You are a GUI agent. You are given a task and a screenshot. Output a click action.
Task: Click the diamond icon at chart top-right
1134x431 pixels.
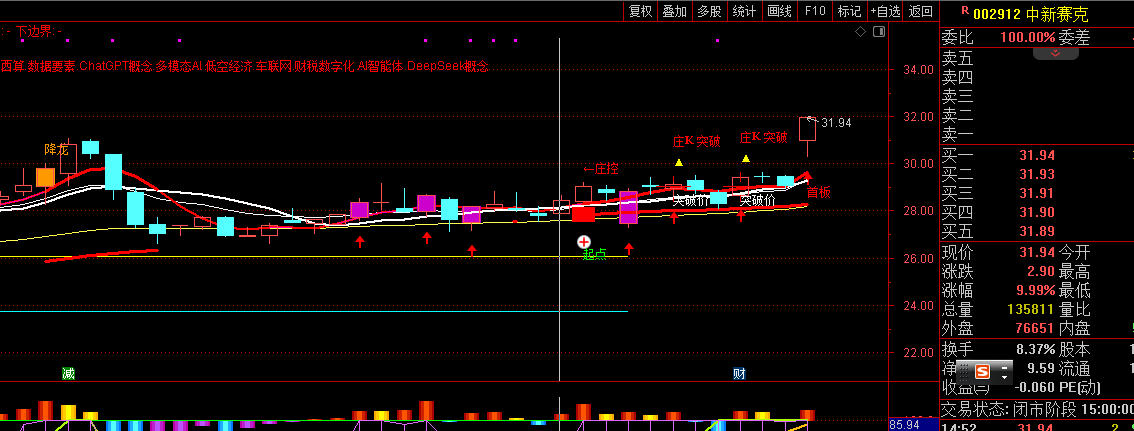pyautogui.click(x=859, y=32)
